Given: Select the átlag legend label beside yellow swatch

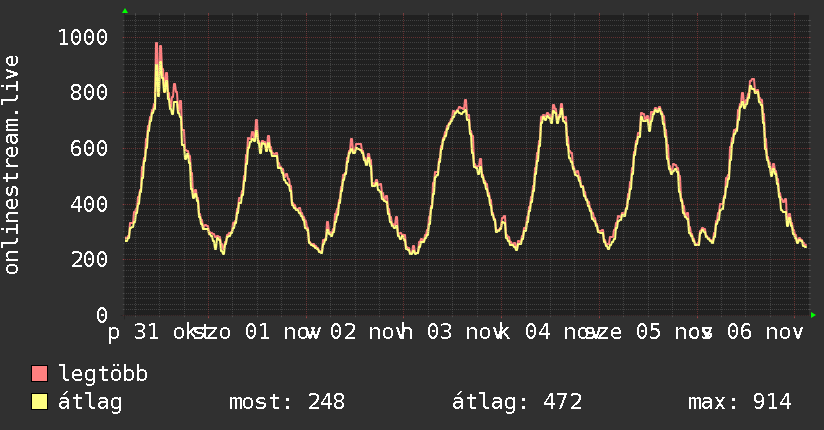Looking at the screenshot, I should [90, 402].
